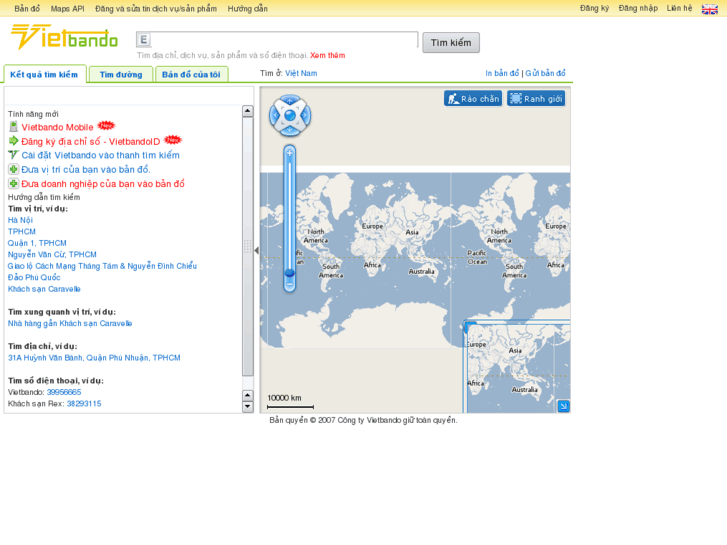Open Đưa doanh nghiệp của bạn vào bản đồ

tap(103, 184)
